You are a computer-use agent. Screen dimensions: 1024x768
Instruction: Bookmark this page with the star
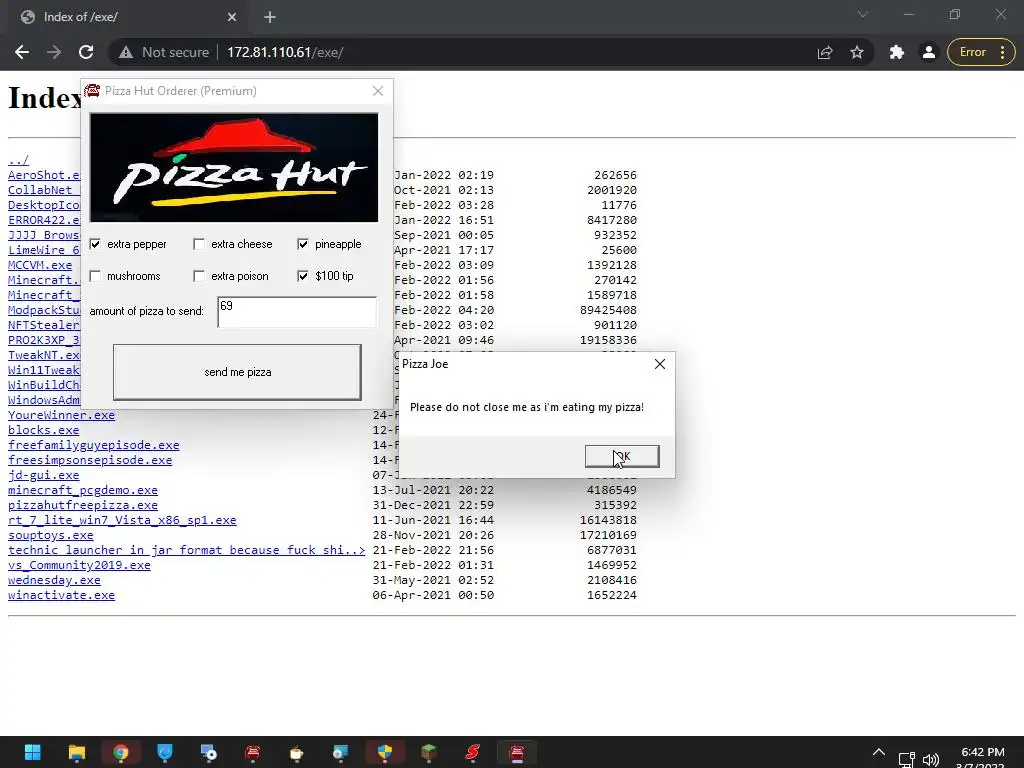(857, 52)
